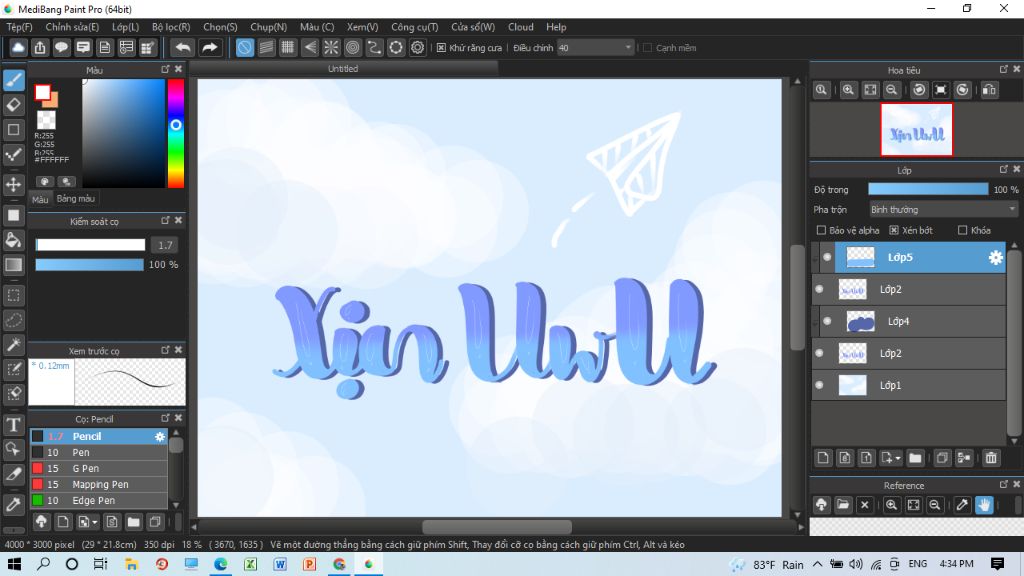Select the hand tool in Reference panel
The image size is (1024, 576).
point(984,505)
